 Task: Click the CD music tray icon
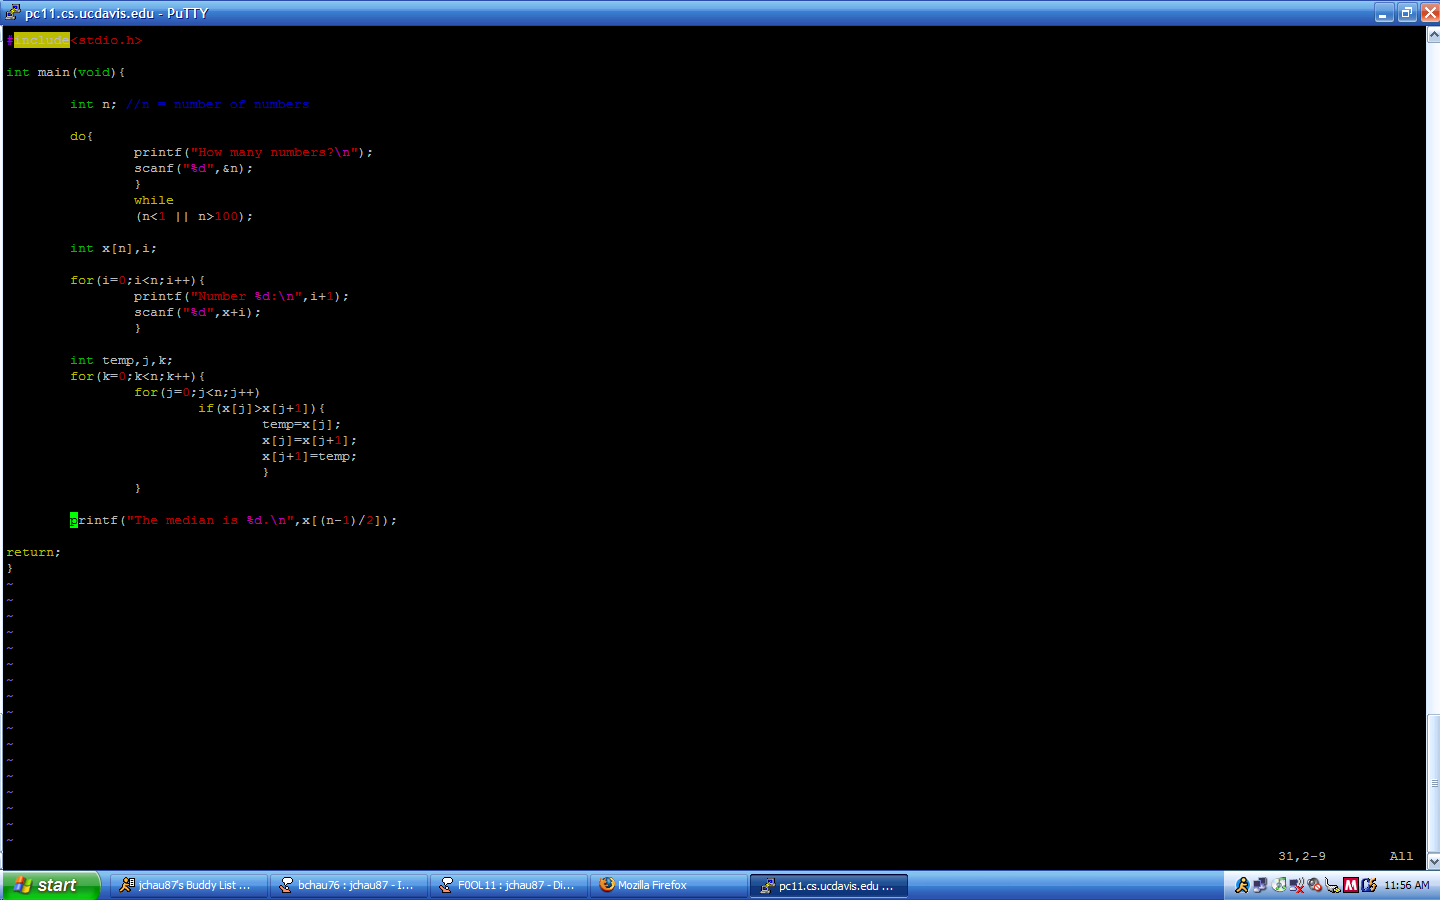pyautogui.click(x=1279, y=885)
